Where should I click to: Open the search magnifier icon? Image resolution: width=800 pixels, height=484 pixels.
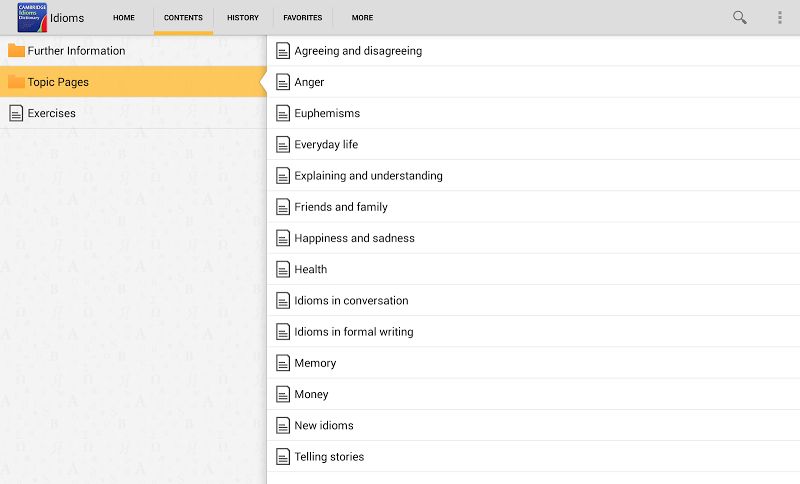(x=740, y=18)
